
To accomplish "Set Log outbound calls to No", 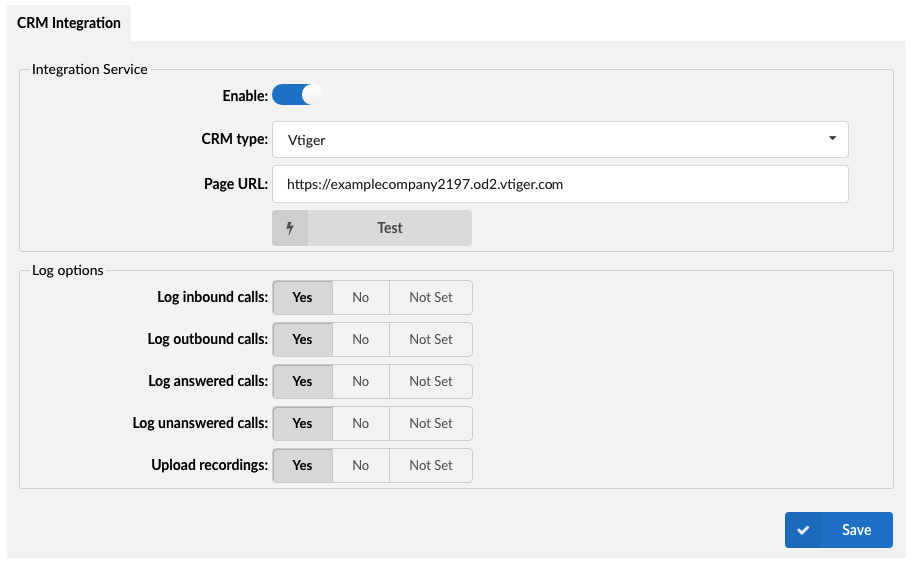I will point(361,339).
